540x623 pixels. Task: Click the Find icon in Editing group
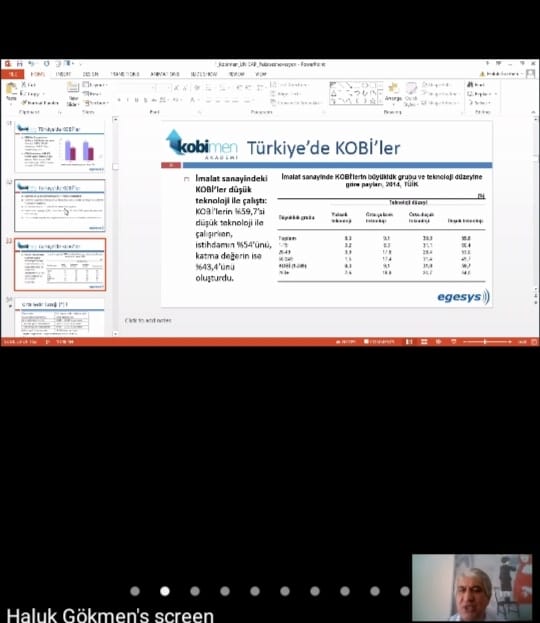[476, 85]
